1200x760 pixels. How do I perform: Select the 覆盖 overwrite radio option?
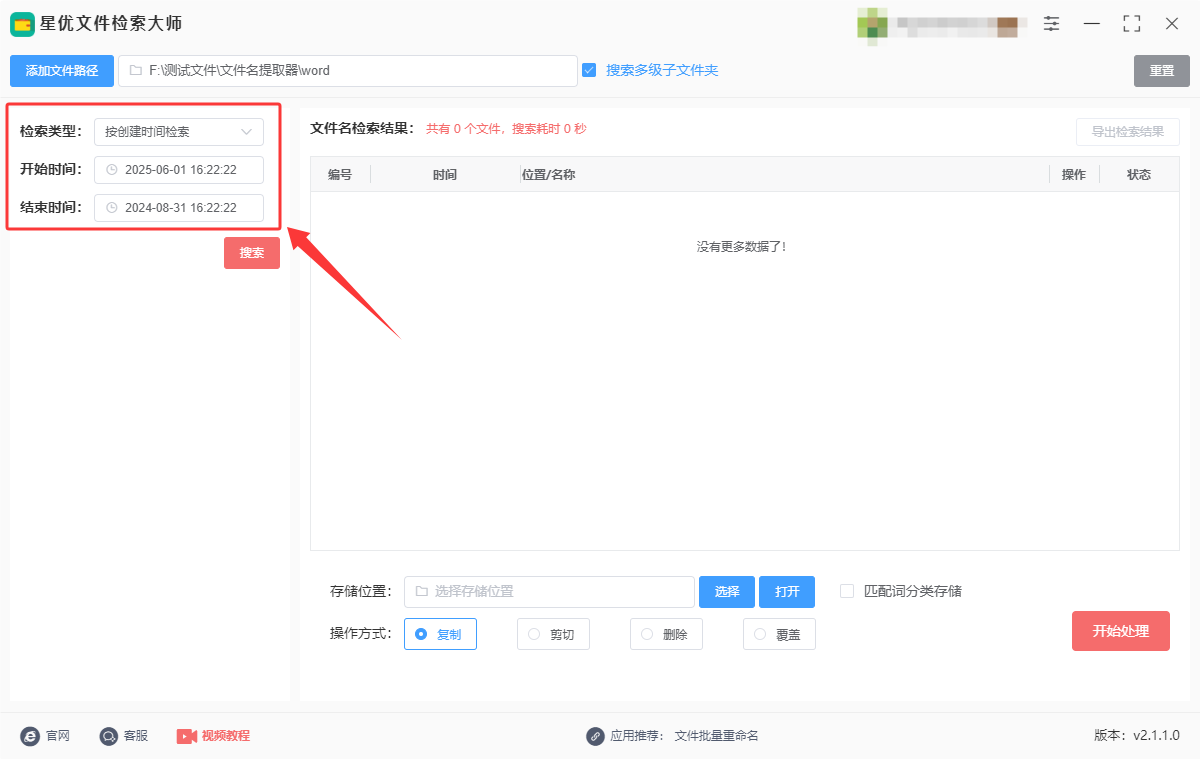pos(779,634)
